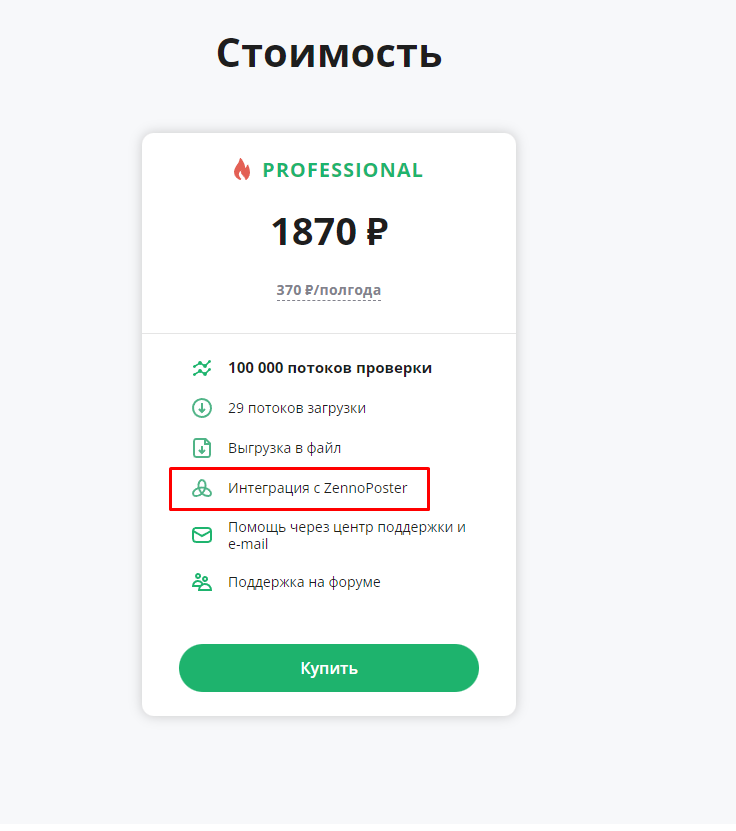Buy the plan with the Купить button

point(329,668)
